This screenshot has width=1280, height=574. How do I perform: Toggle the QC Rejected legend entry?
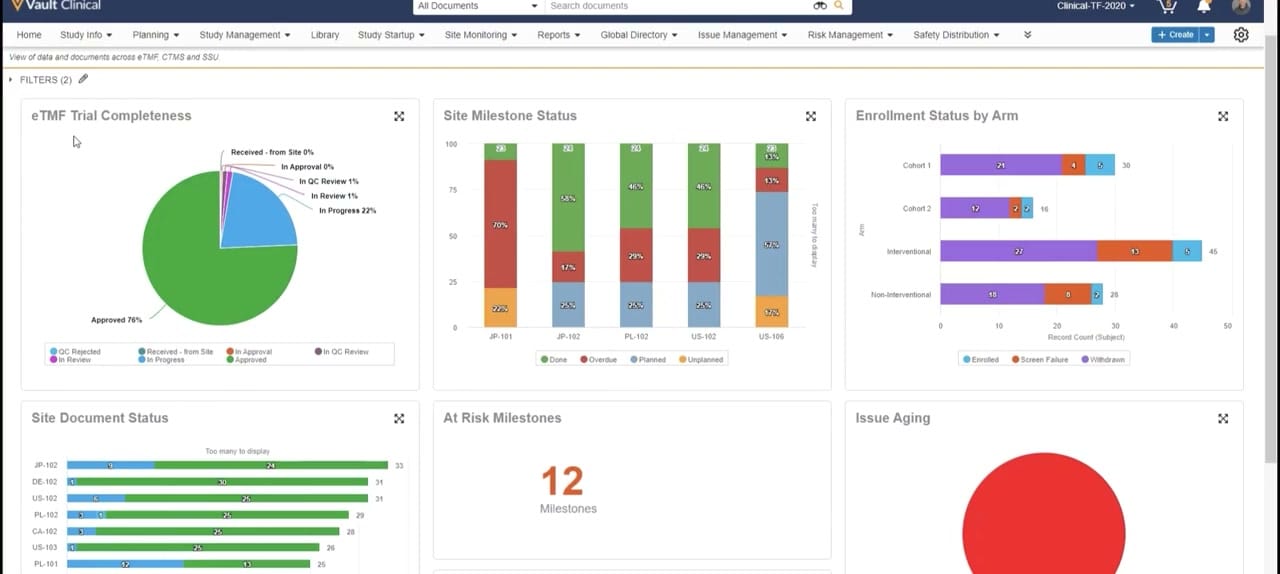[76, 351]
